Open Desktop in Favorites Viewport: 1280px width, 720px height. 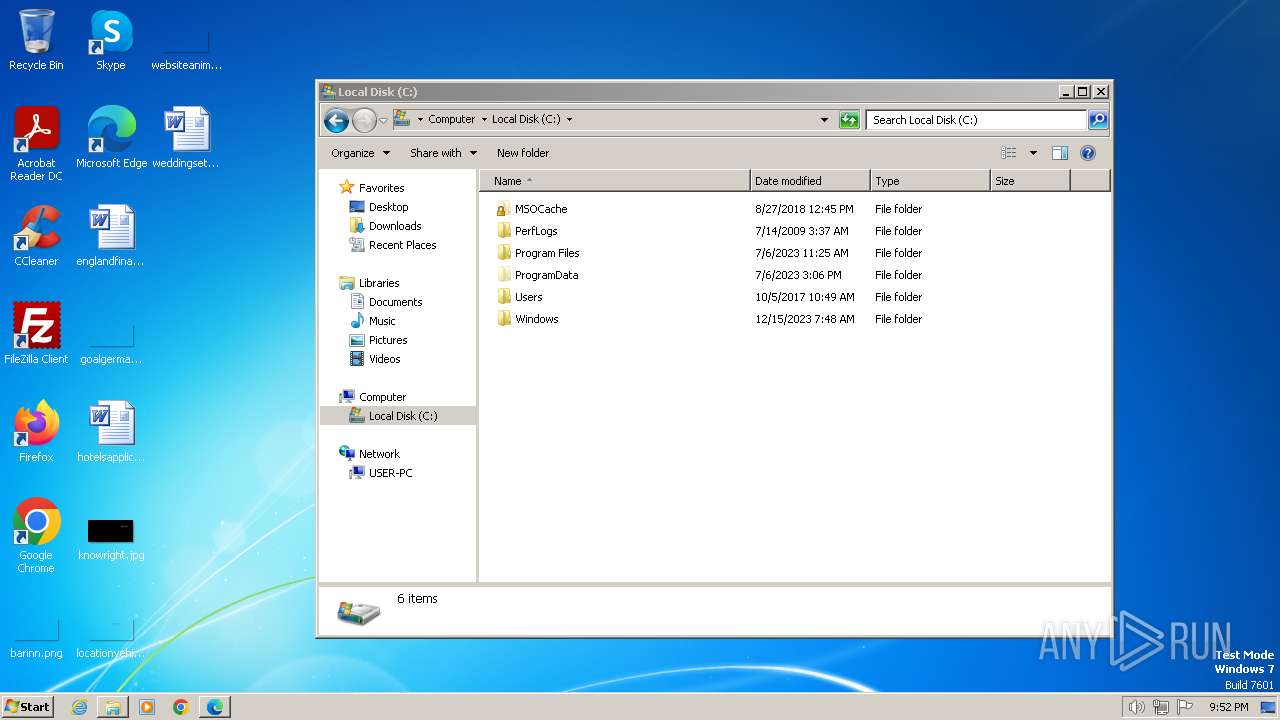click(x=388, y=207)
